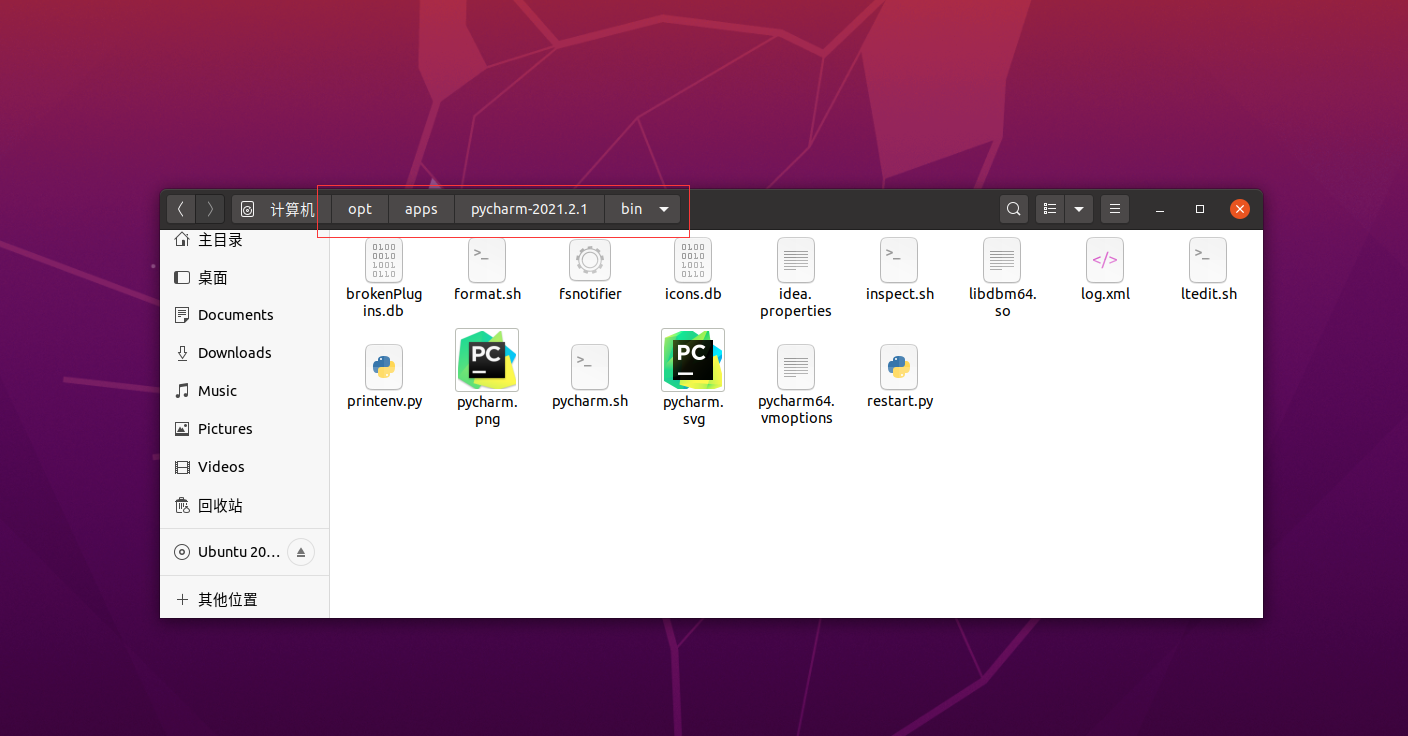Select the format.sh script icon

487,260
